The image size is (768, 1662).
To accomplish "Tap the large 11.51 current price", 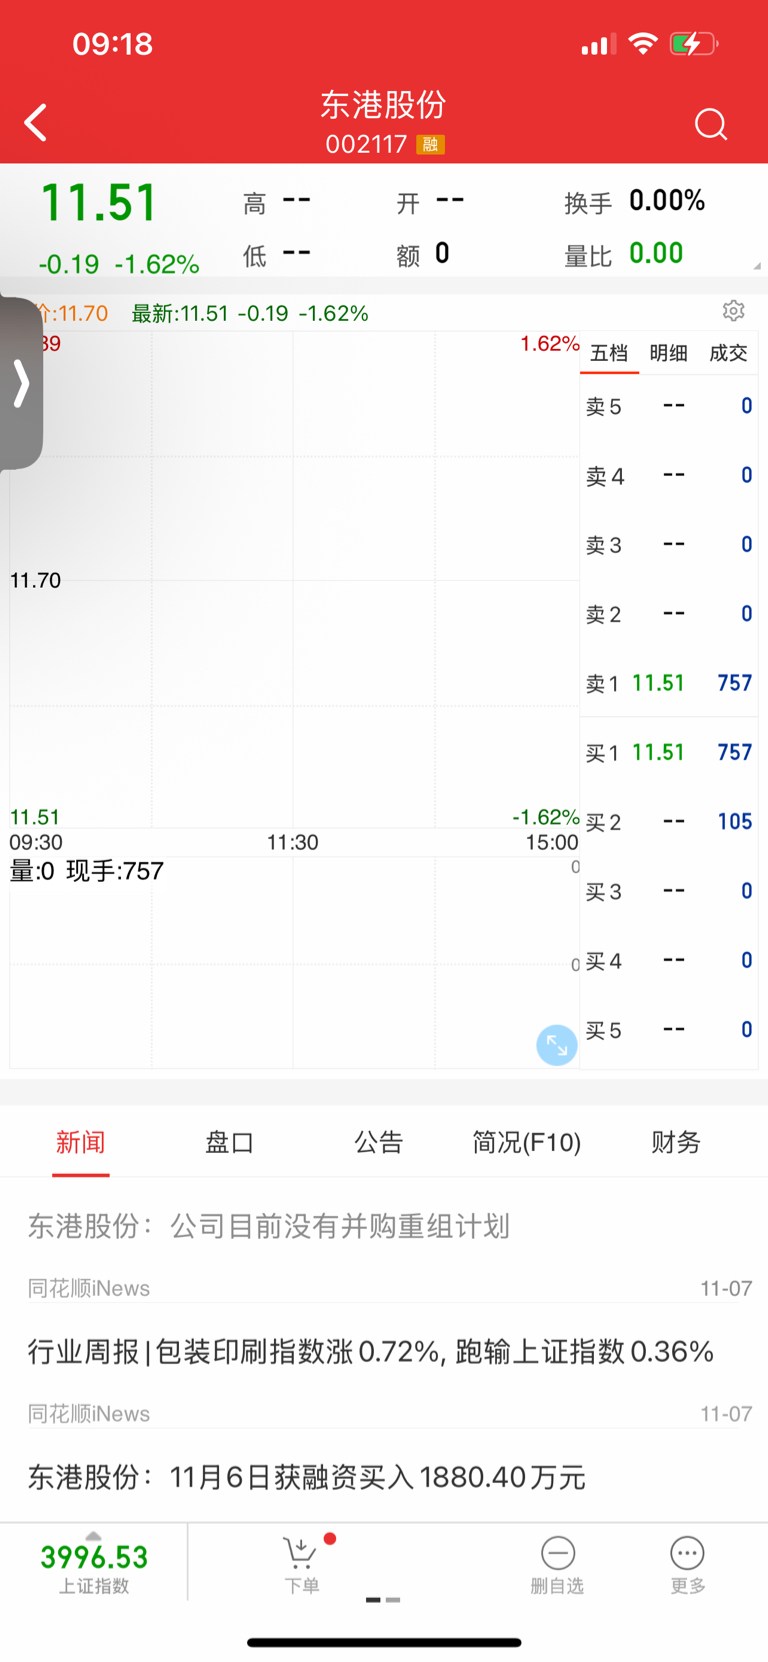I will pyautogui.click(x=98, y=203).
